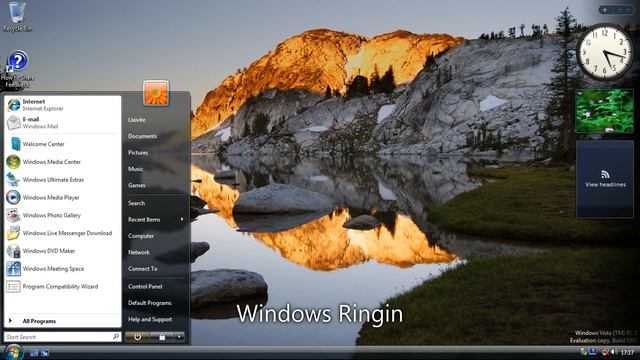The height and width of the screenshot is (360, 640).
Task: Open Windows Ultimate Extras
Action: (x=63, y=180)
